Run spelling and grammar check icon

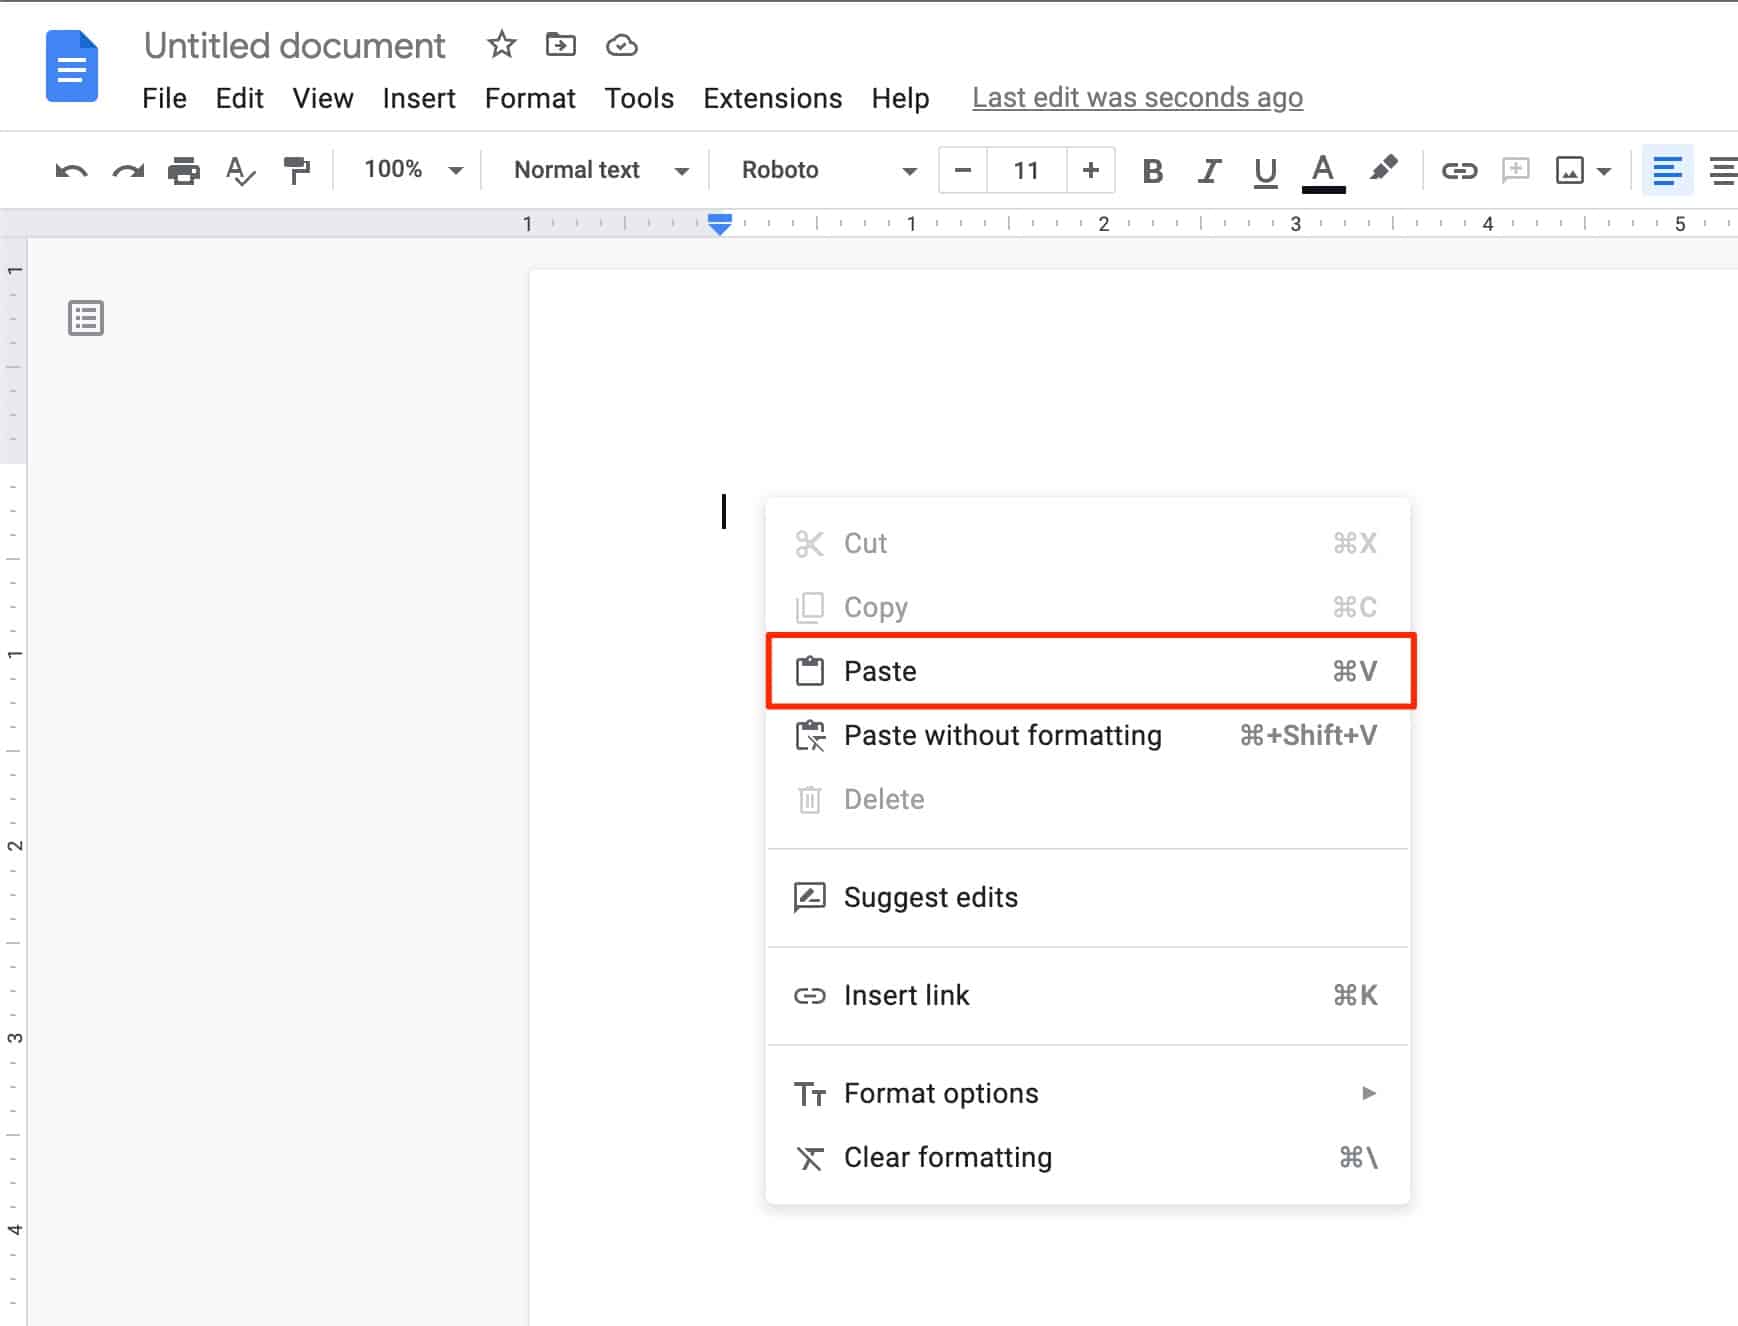click(241, 171)
